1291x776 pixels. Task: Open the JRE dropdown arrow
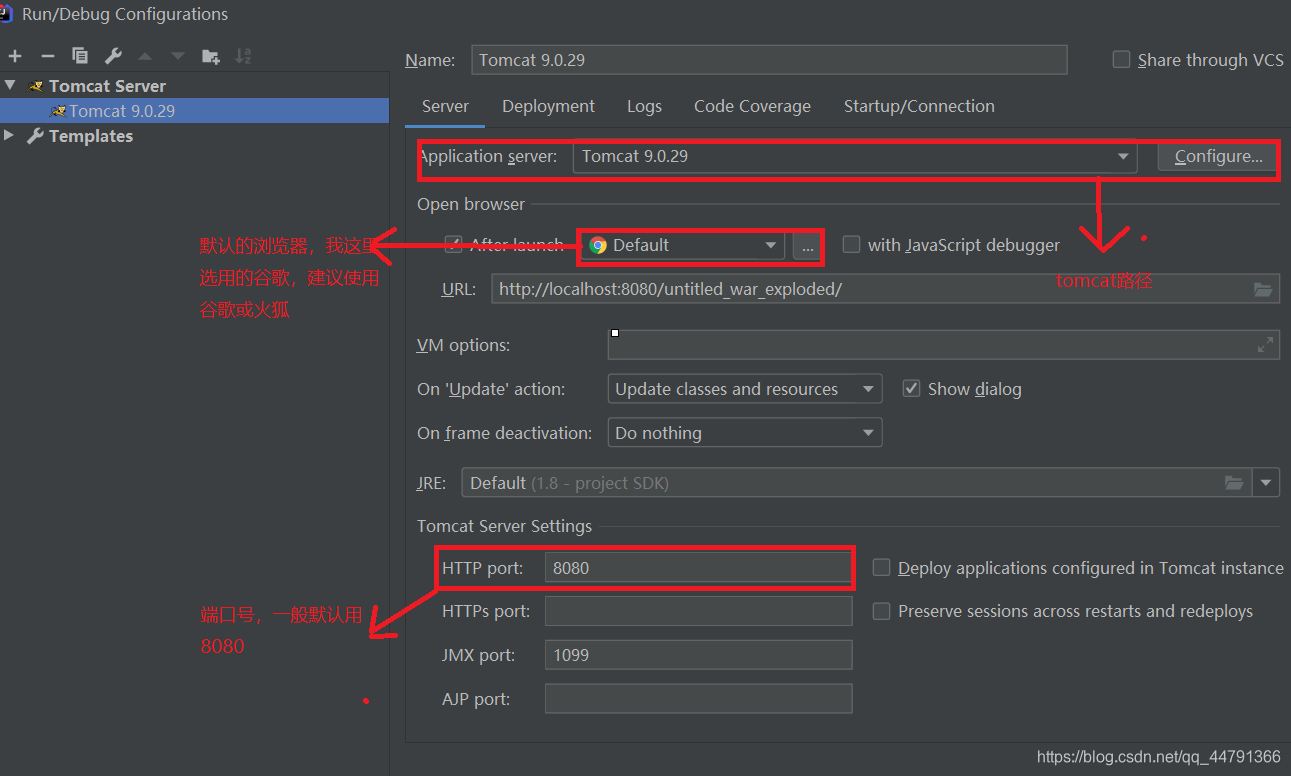[x=1266, y=483]
